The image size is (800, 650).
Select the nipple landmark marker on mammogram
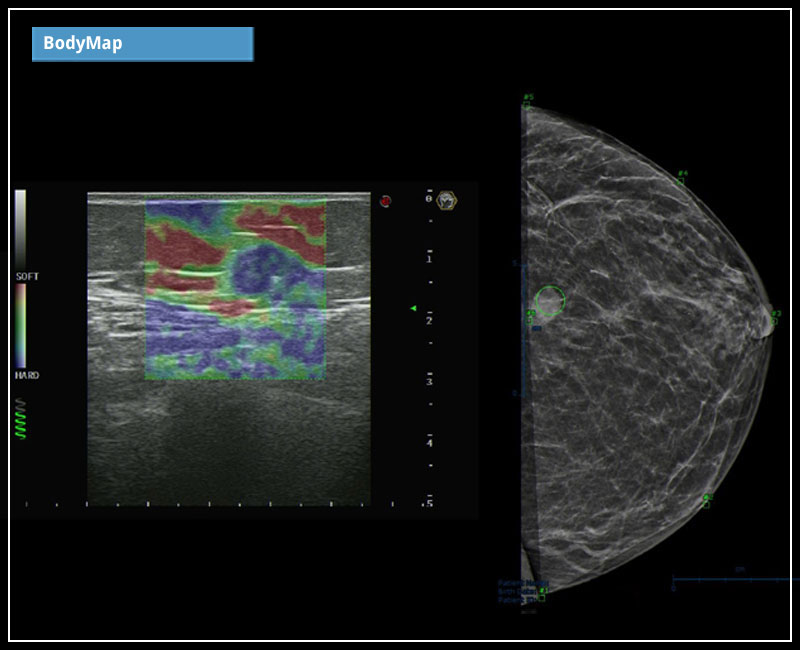point(773,316)
